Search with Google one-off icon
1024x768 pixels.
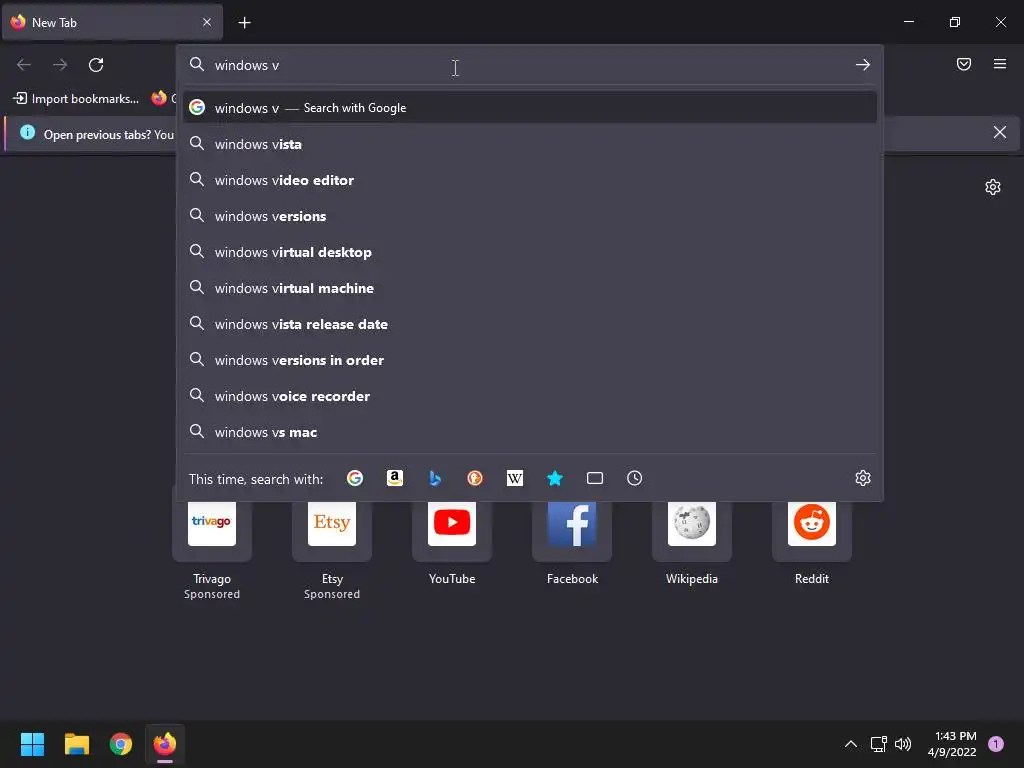355,478
